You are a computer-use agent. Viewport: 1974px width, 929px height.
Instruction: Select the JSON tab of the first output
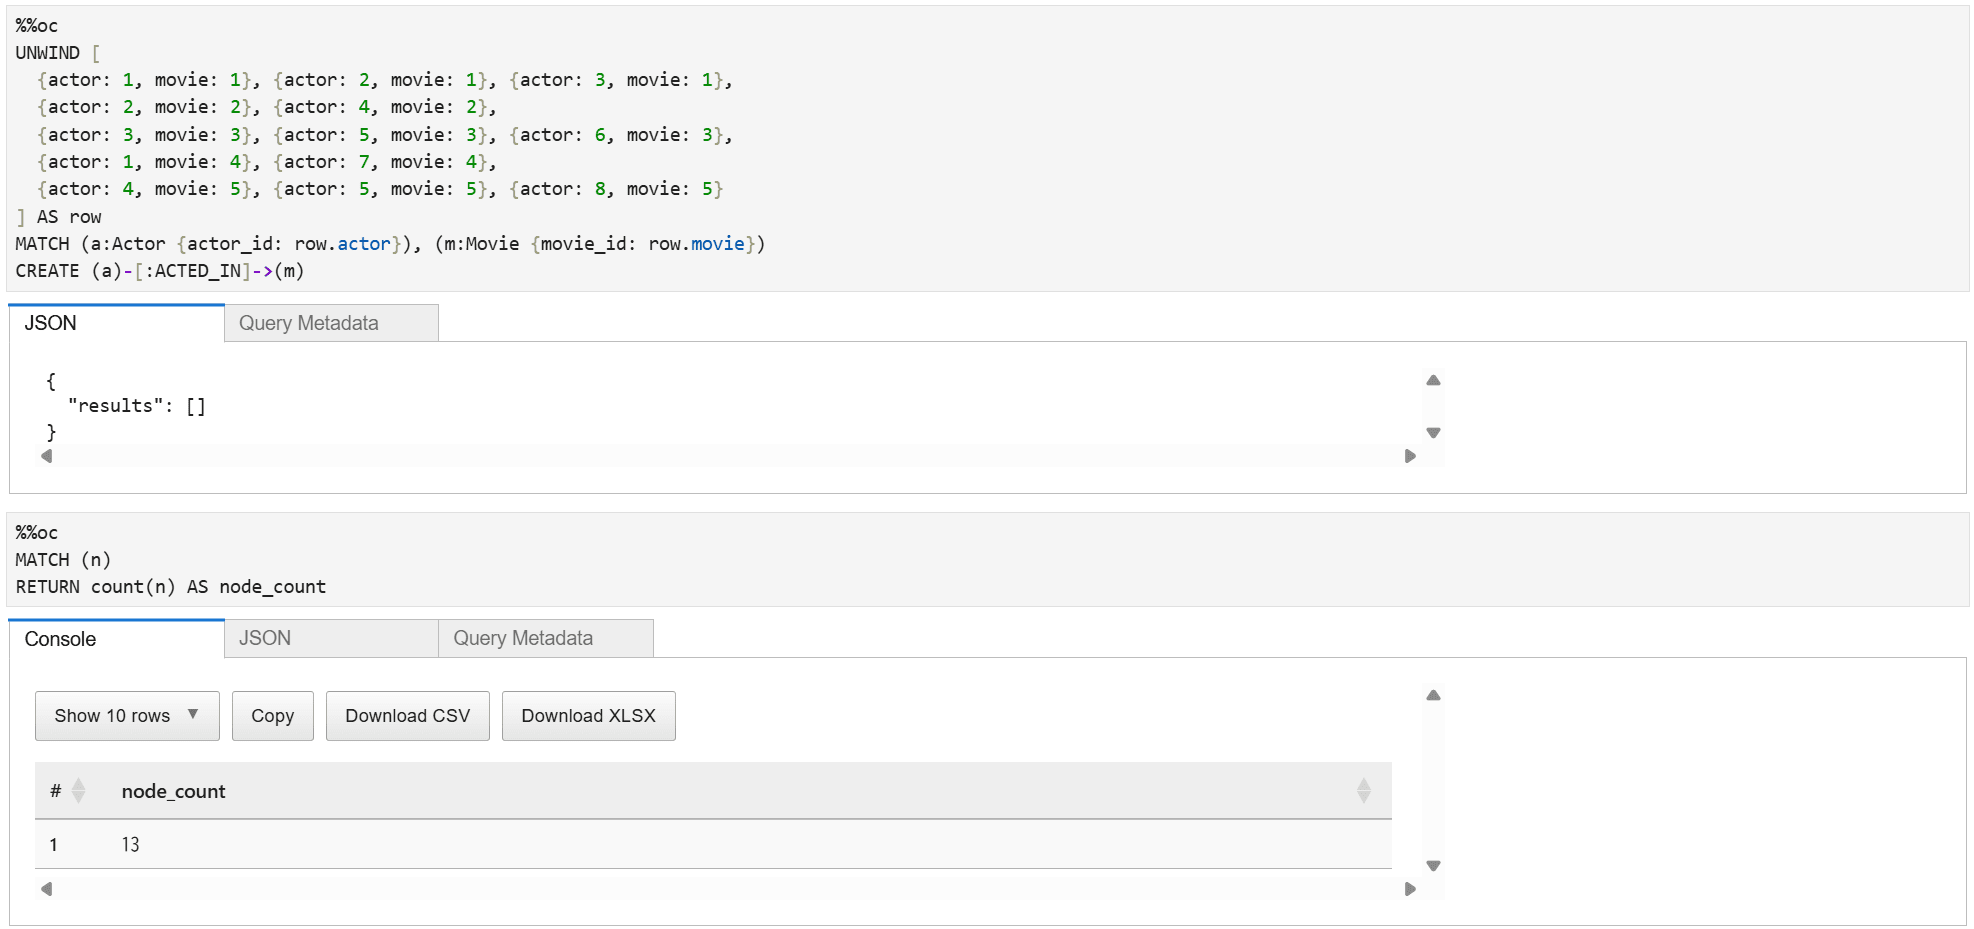pyautogui.click(x=116, y=323)
